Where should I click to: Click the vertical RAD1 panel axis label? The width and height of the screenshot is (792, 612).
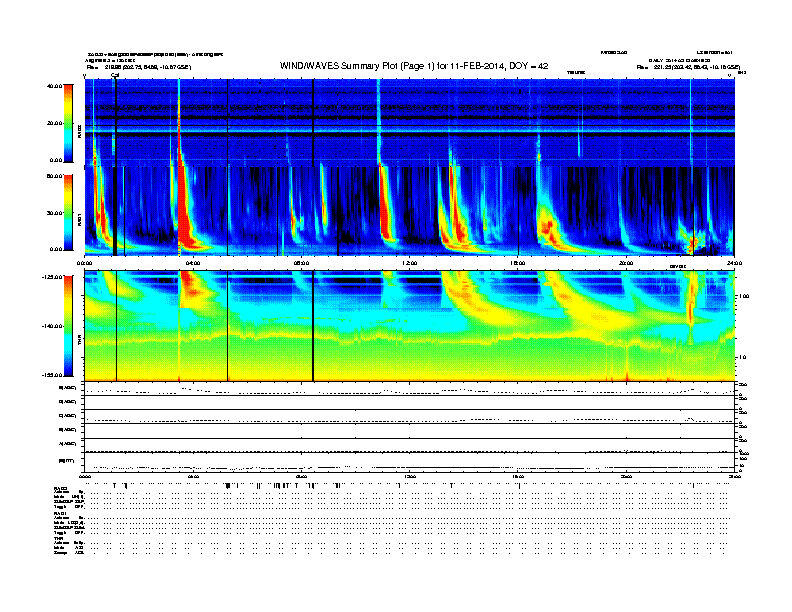pyautogui.click(x=80, y=219)
